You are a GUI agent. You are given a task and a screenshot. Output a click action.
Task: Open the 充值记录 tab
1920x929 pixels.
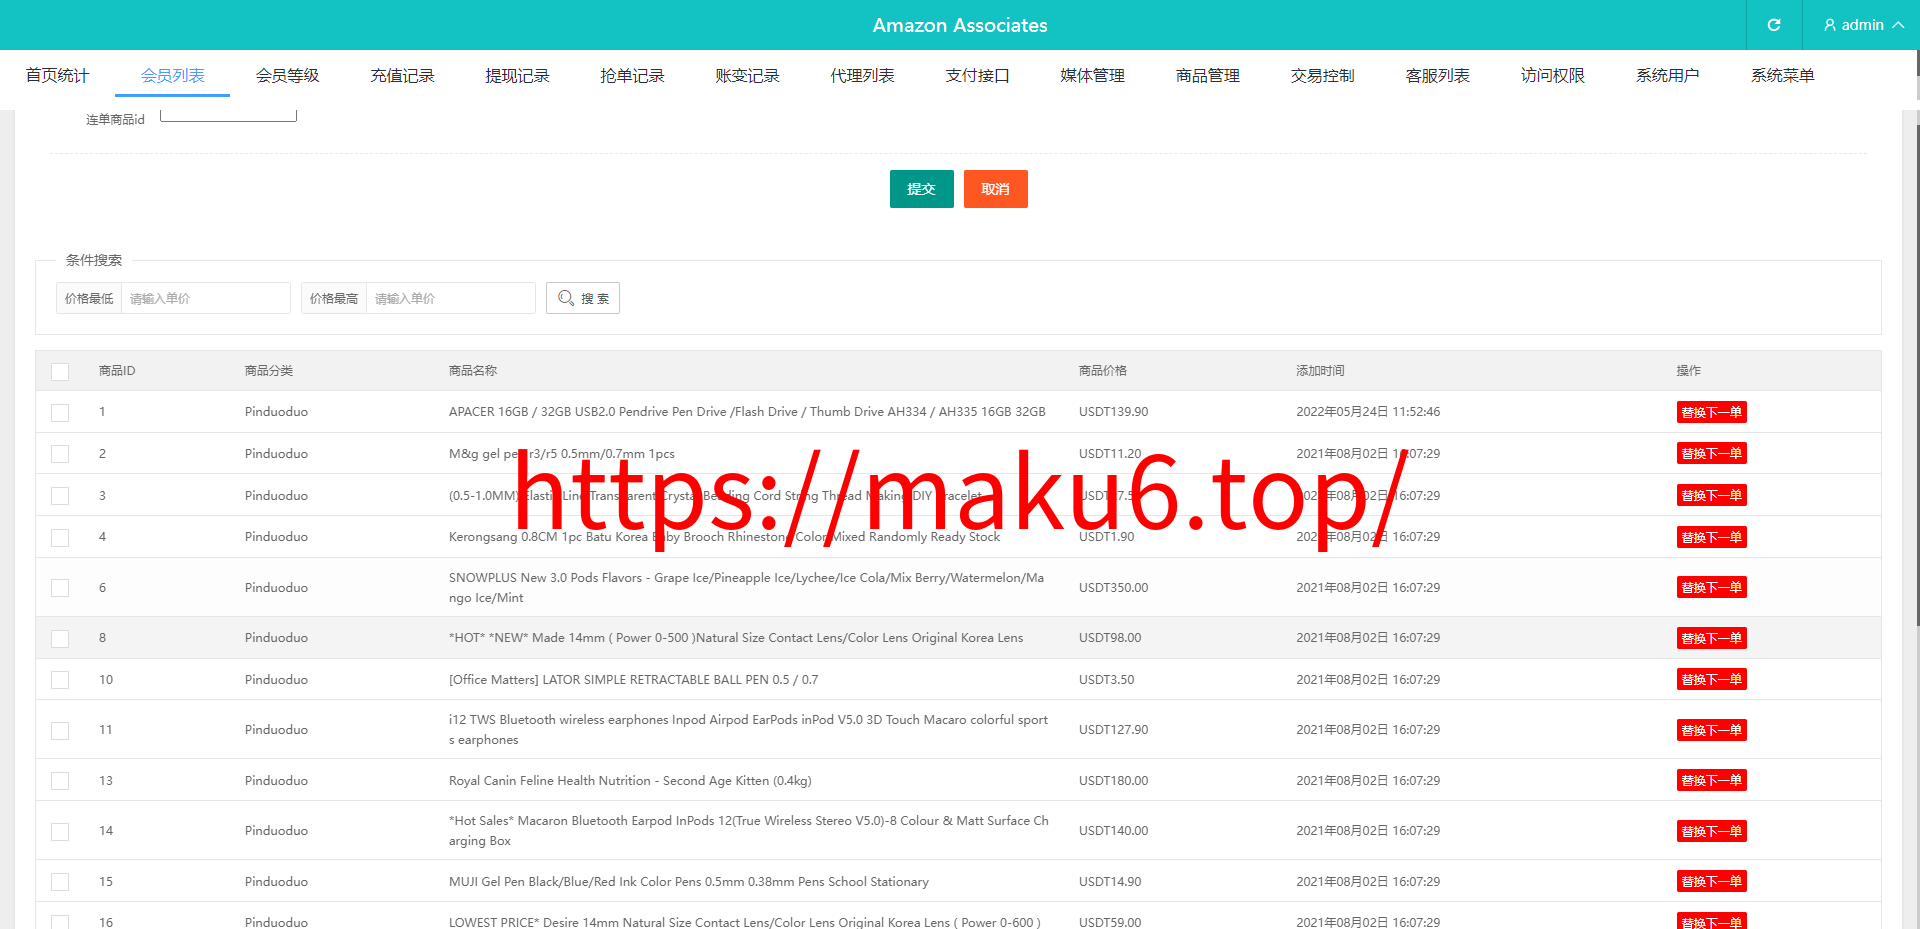coord(402,75)
